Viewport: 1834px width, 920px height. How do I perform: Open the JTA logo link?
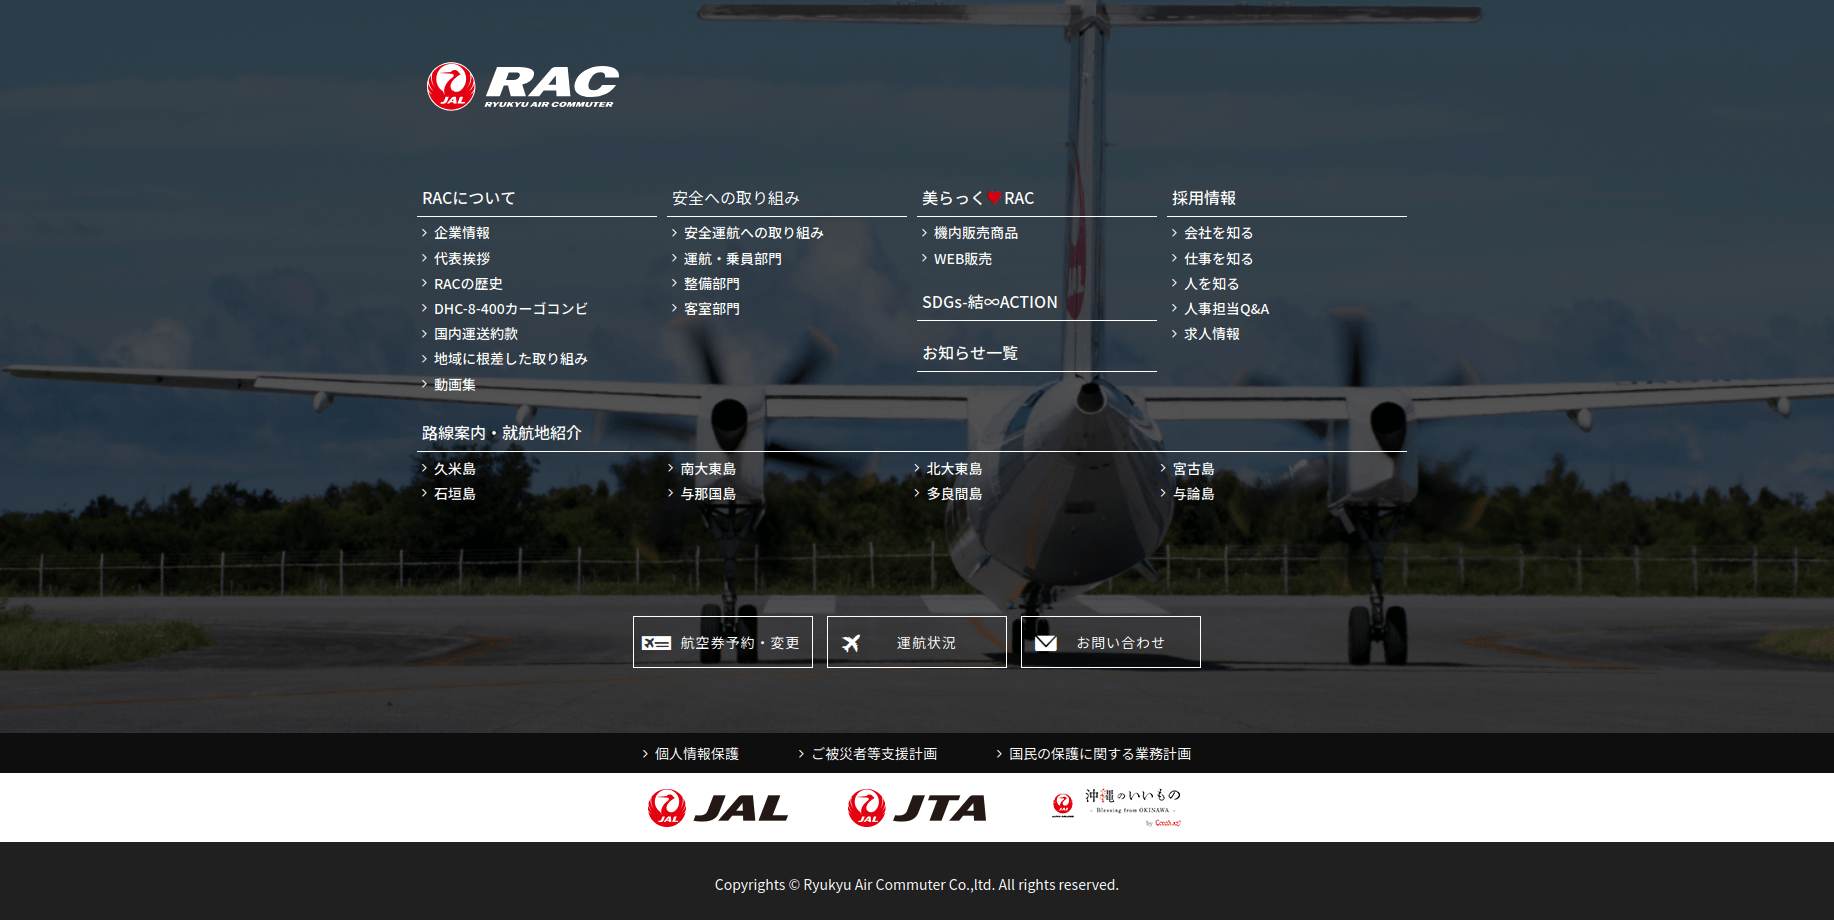[x=917, y=808]
